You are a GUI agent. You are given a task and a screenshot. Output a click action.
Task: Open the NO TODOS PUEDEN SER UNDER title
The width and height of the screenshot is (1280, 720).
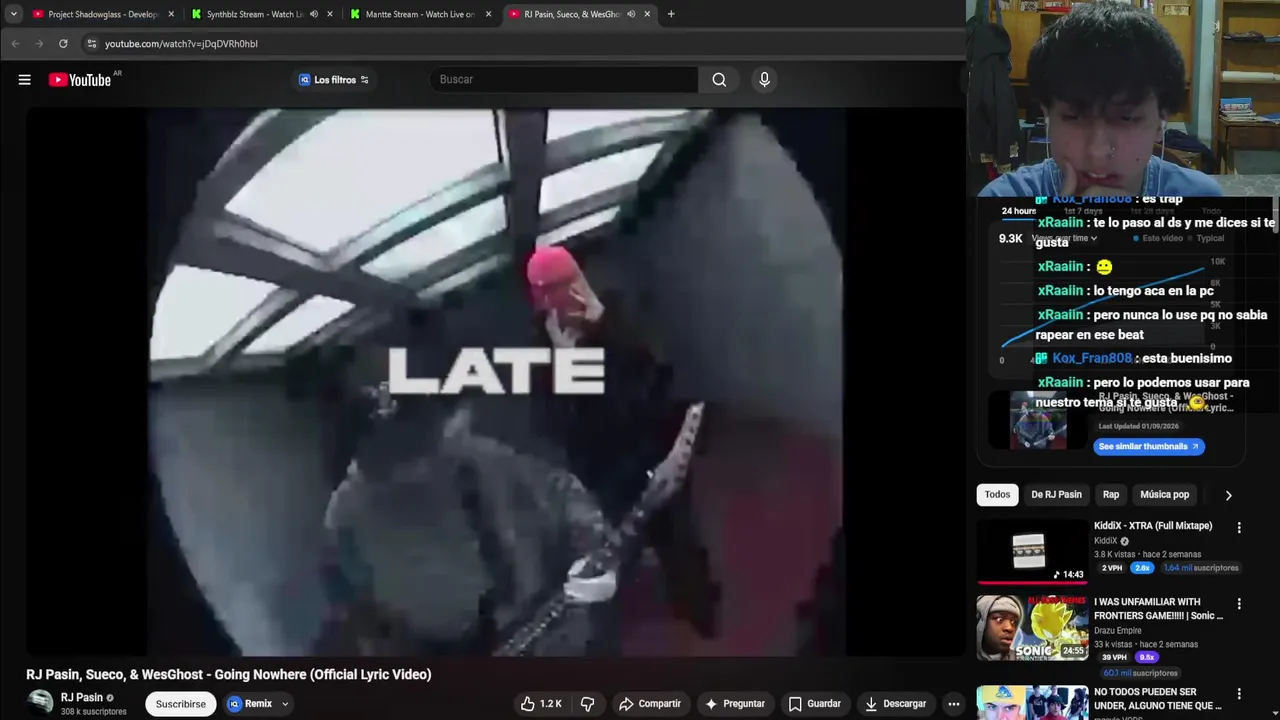[x=1158, y=699]
